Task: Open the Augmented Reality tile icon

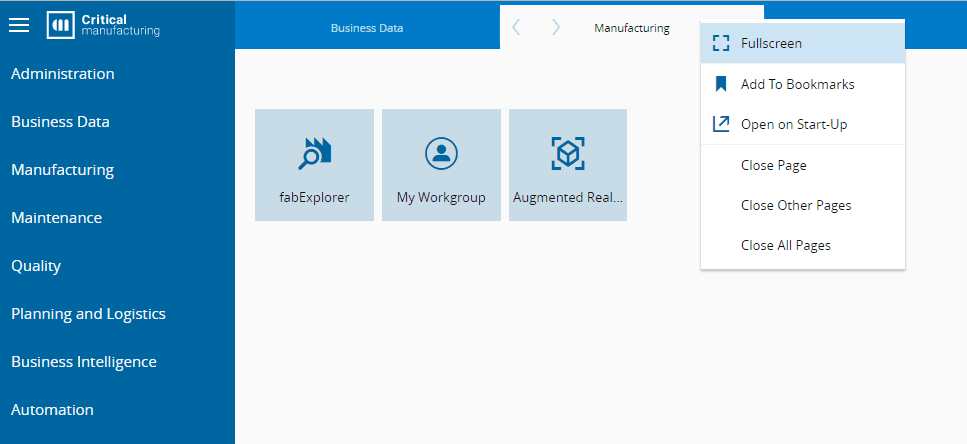Action: click(568, 153)
